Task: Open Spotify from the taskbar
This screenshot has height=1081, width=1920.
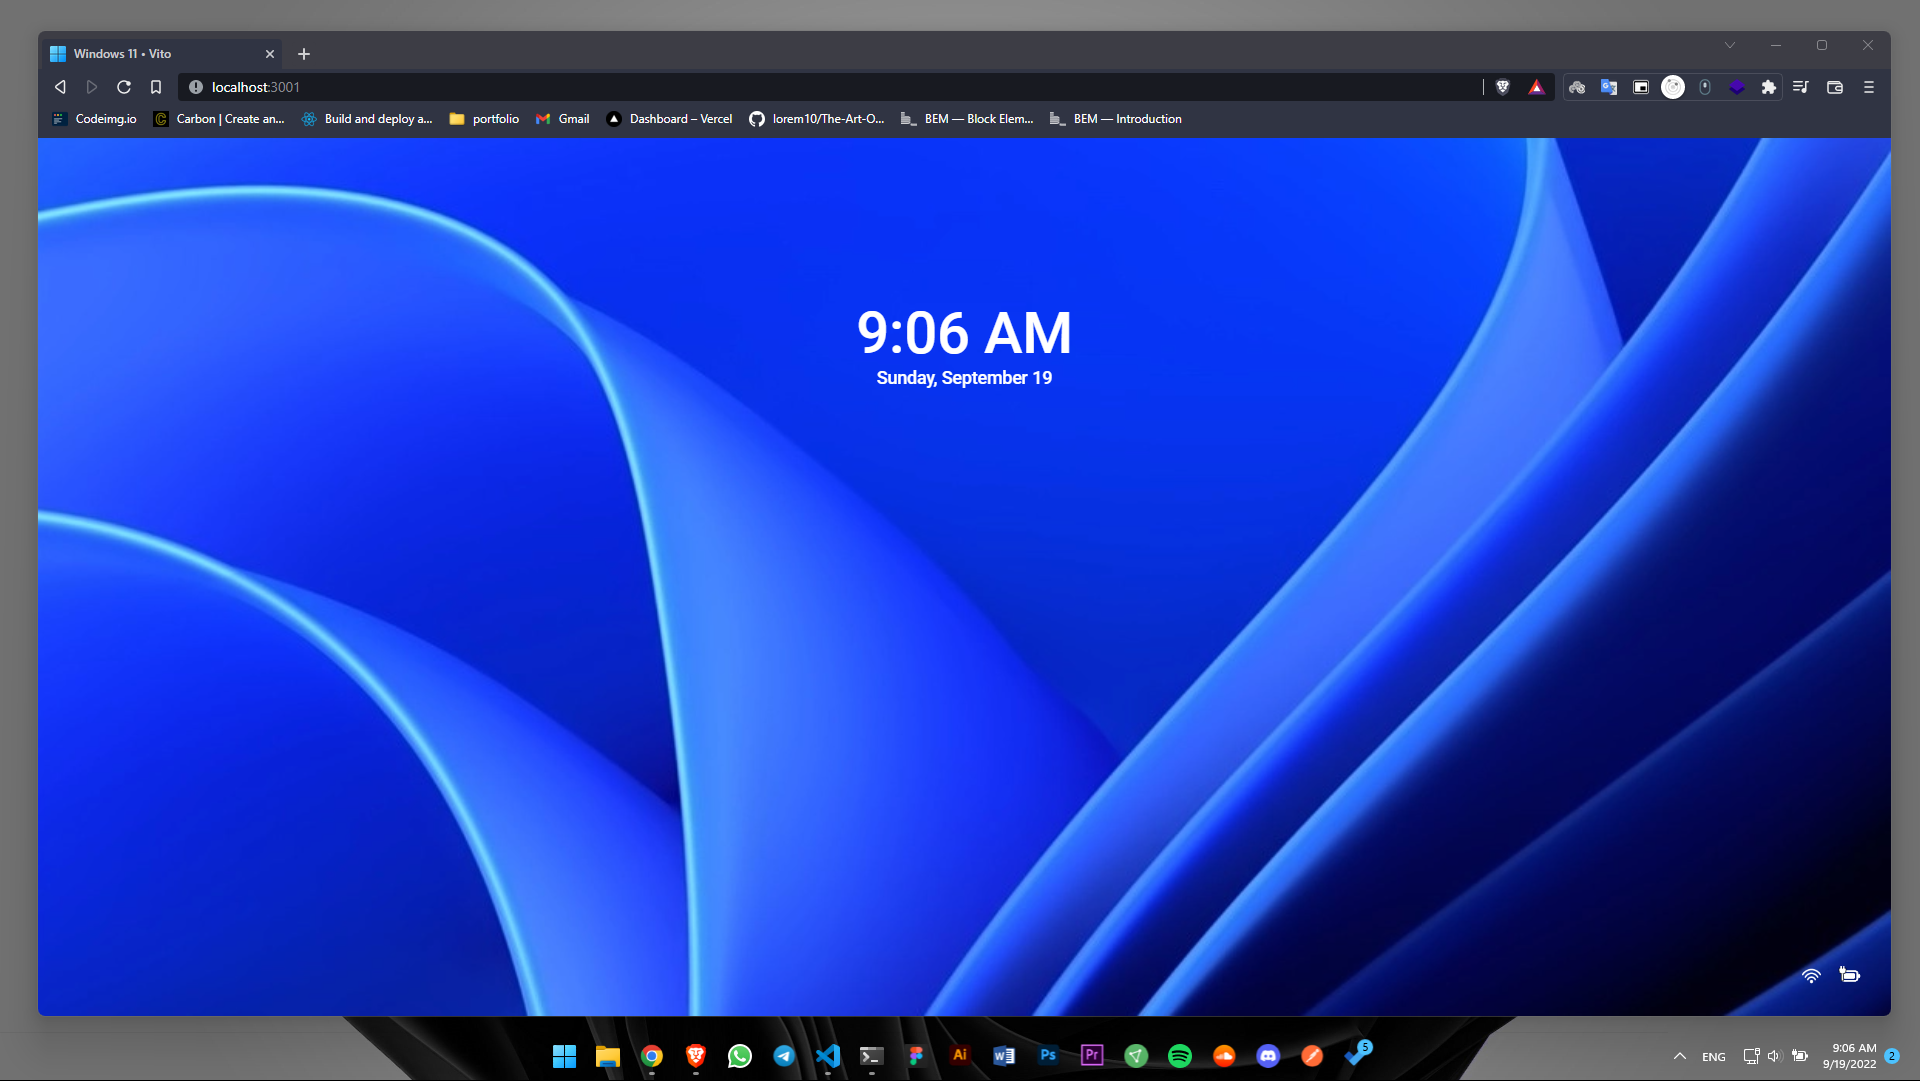Action: tap(1180, 1056)
